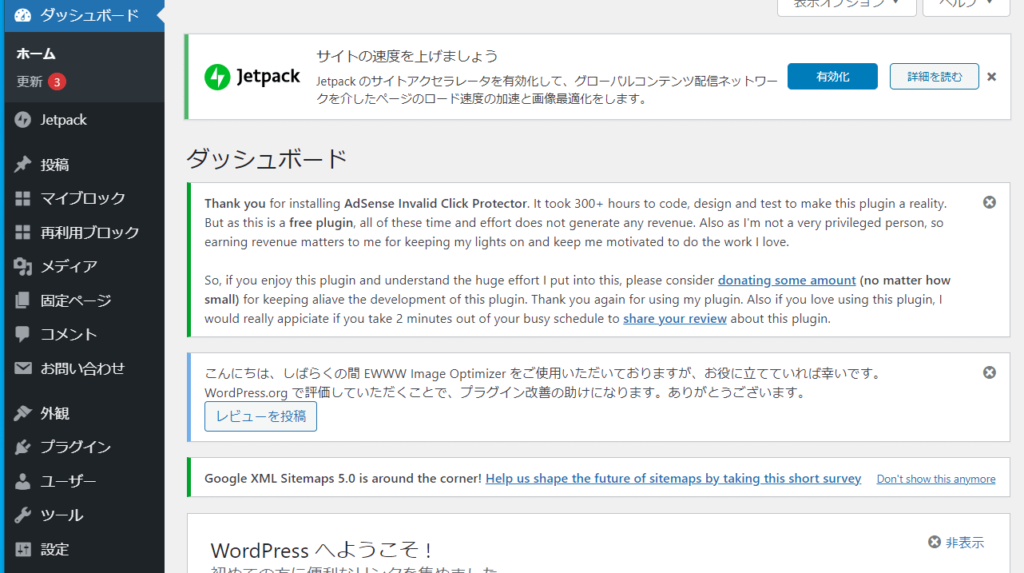The width and height of the screenshot is (1024, 573).
Task: Click the サイトの速度を上げましょう heading
Action: (x=407, y=56)
